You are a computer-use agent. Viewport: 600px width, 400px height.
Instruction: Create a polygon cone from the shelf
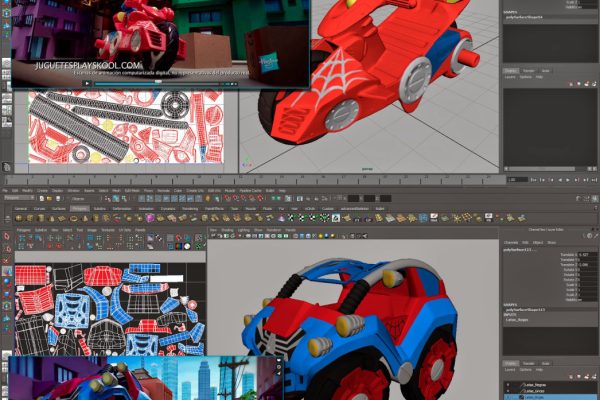[x=51, y=218]
